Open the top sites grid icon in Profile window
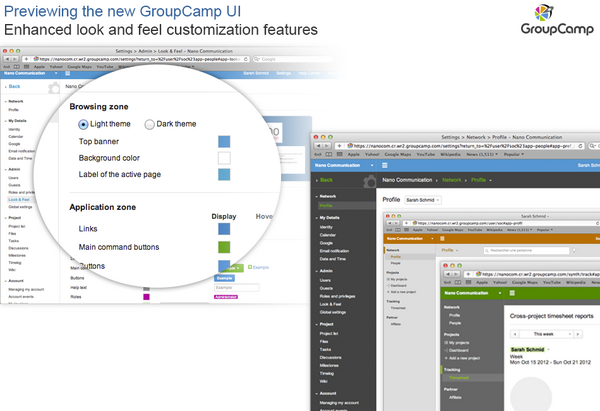The width and height of the screenshot is (600, 411). click(339, 154)
